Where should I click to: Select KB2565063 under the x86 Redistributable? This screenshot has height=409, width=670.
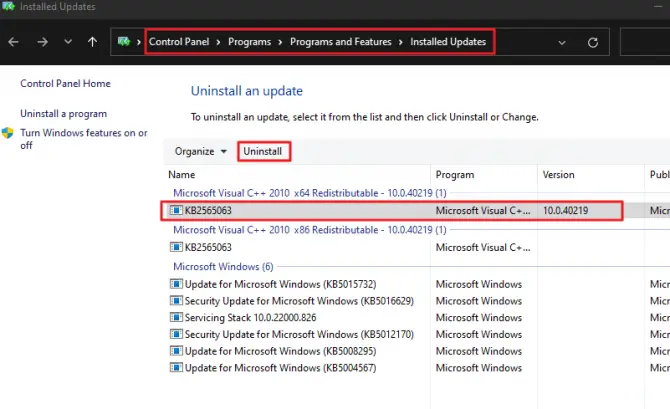click(208, 247)
